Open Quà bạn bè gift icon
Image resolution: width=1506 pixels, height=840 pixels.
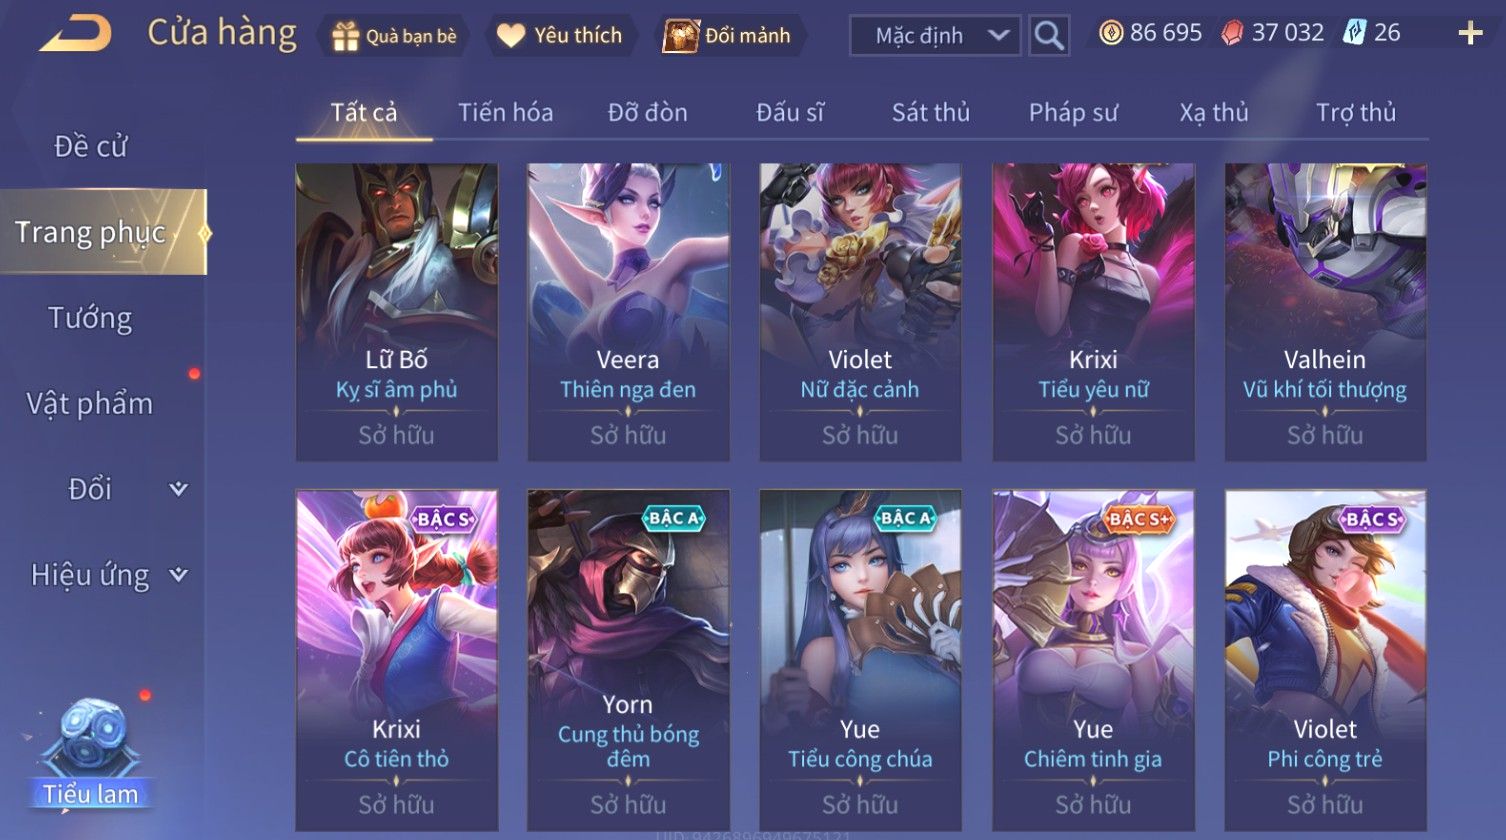click(345, 36)
